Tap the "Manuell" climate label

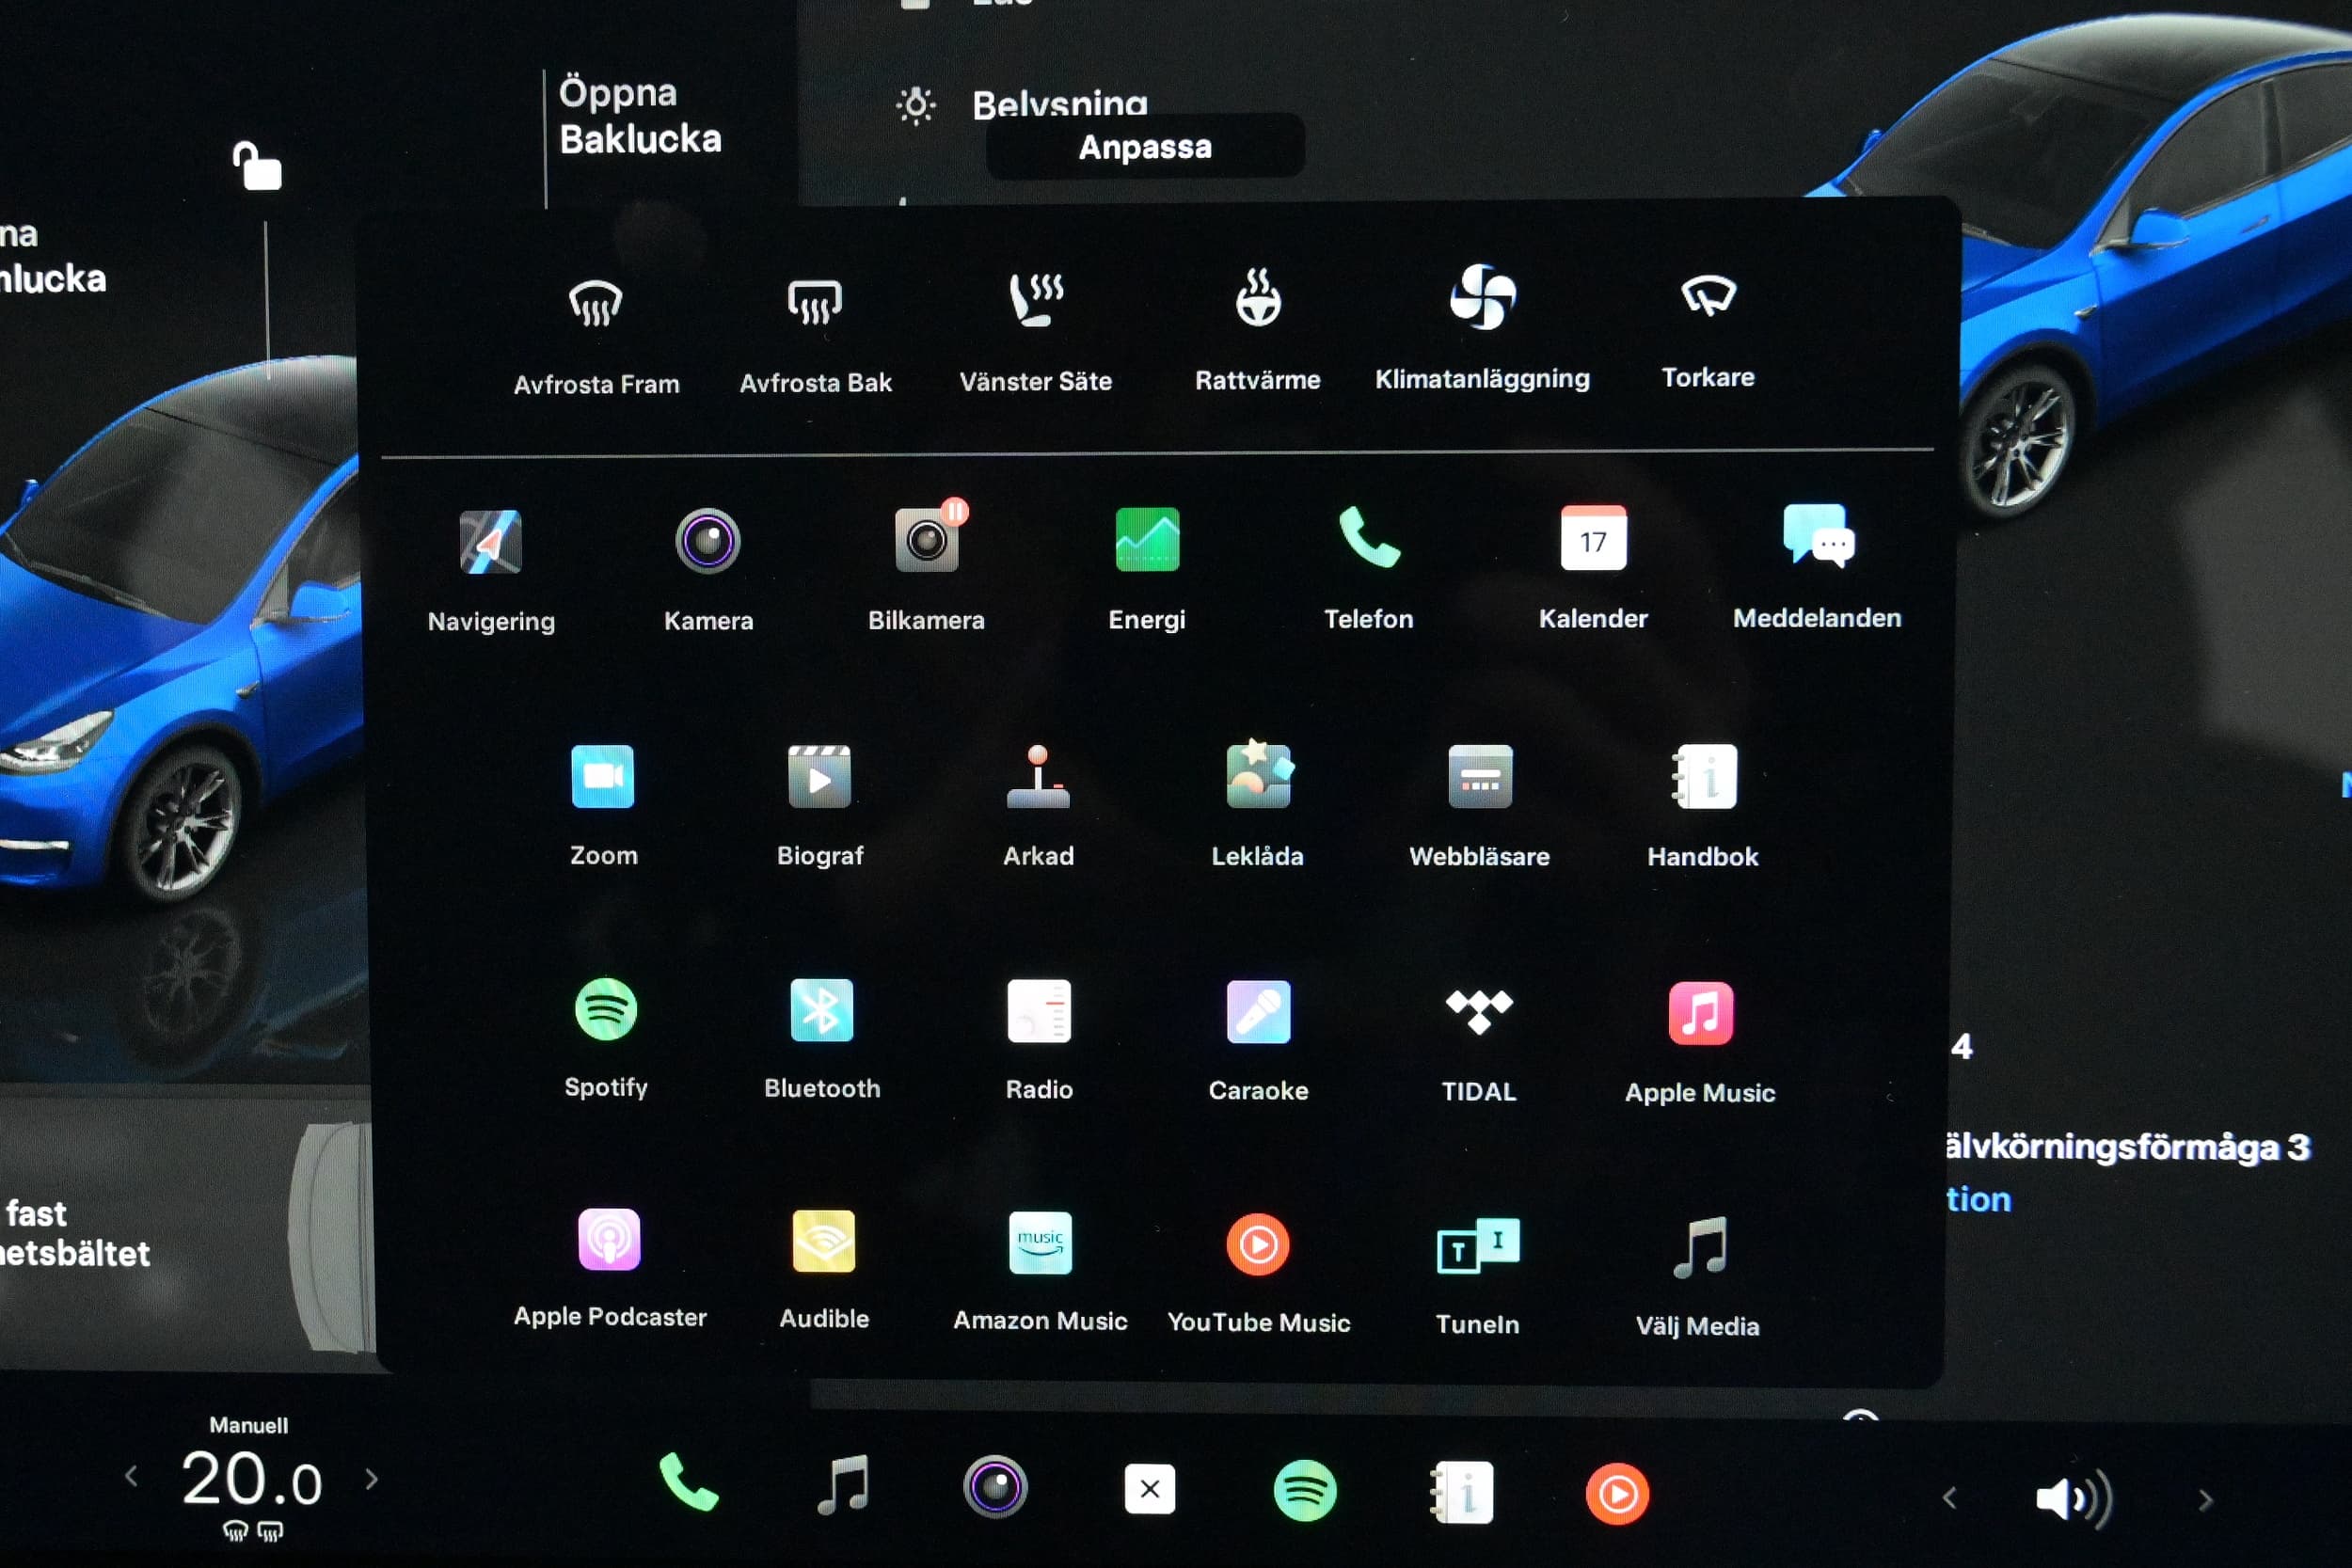pos(248,1425)
